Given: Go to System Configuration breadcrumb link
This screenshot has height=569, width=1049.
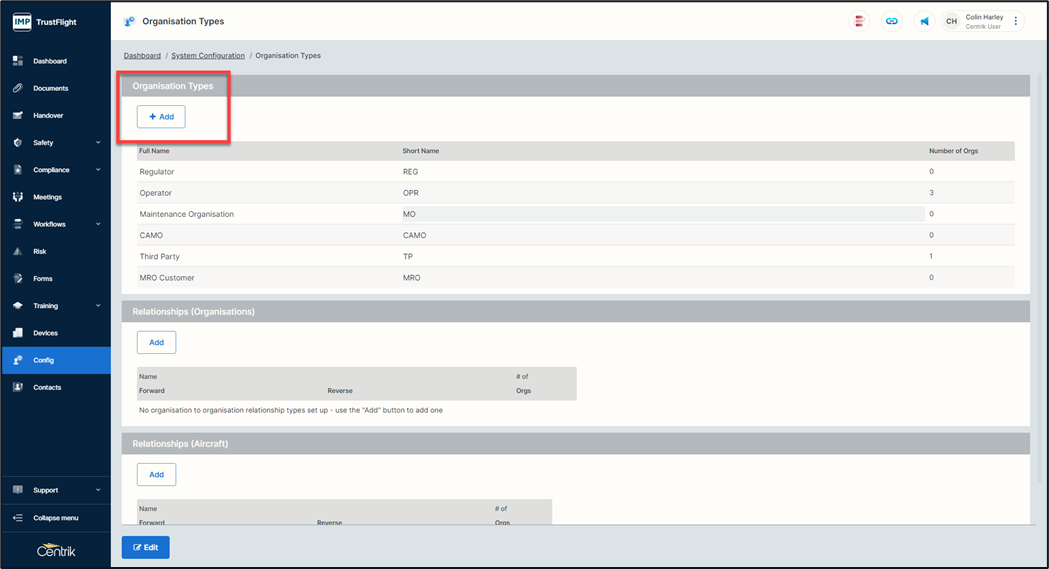Looking at the screenshot, I should [208, 56].
